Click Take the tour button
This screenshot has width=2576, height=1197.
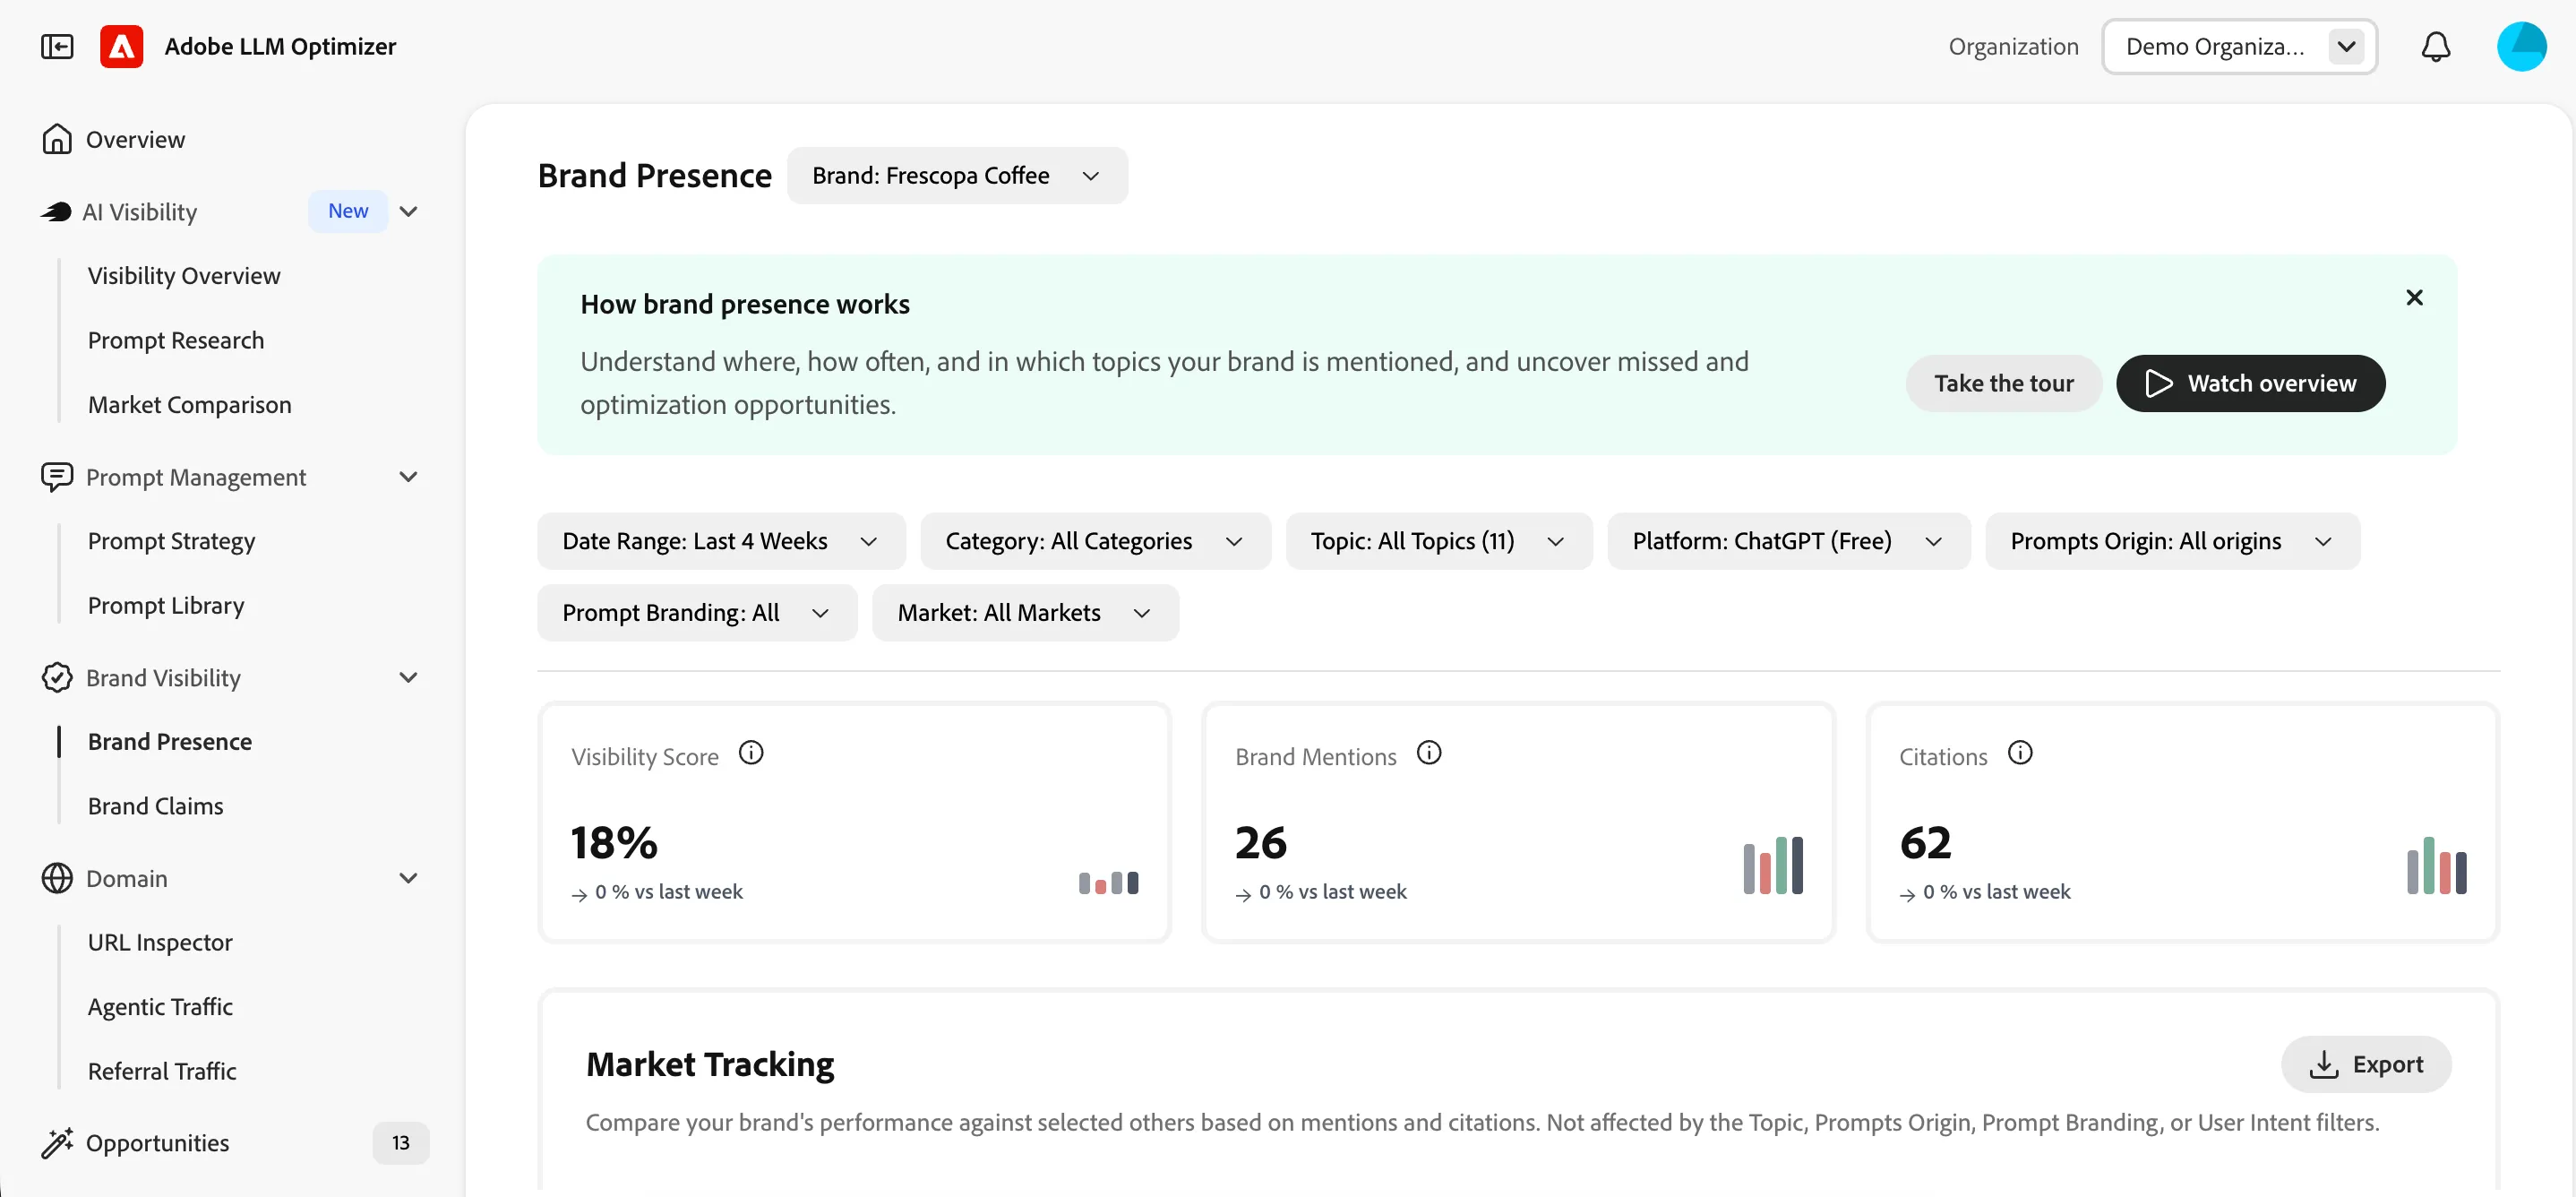coord(2003,383)
